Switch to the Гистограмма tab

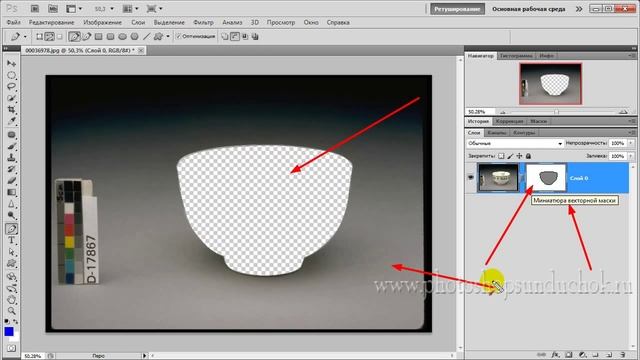coord(516,56)
